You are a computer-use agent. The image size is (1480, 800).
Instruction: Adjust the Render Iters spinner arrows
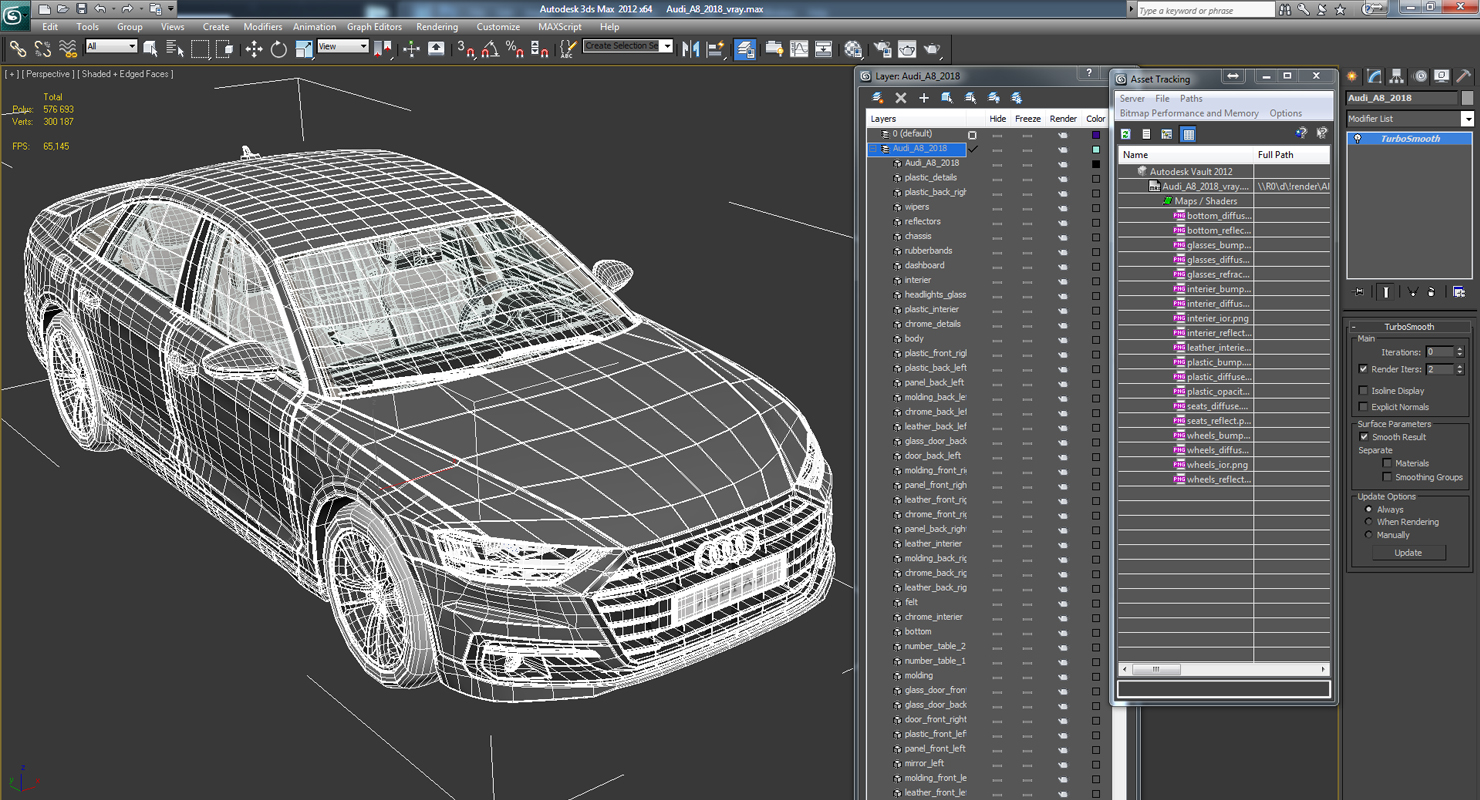tap(1460, 369)
